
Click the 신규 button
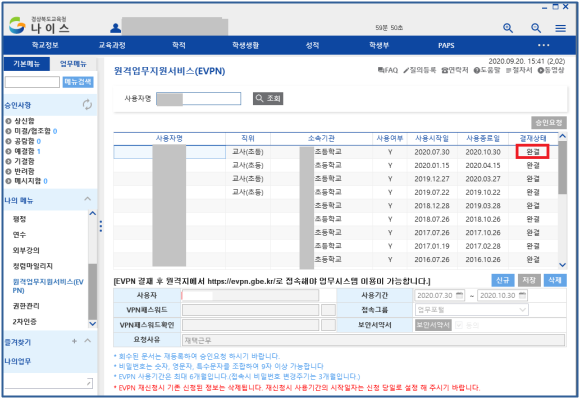(x=503, y=280)
